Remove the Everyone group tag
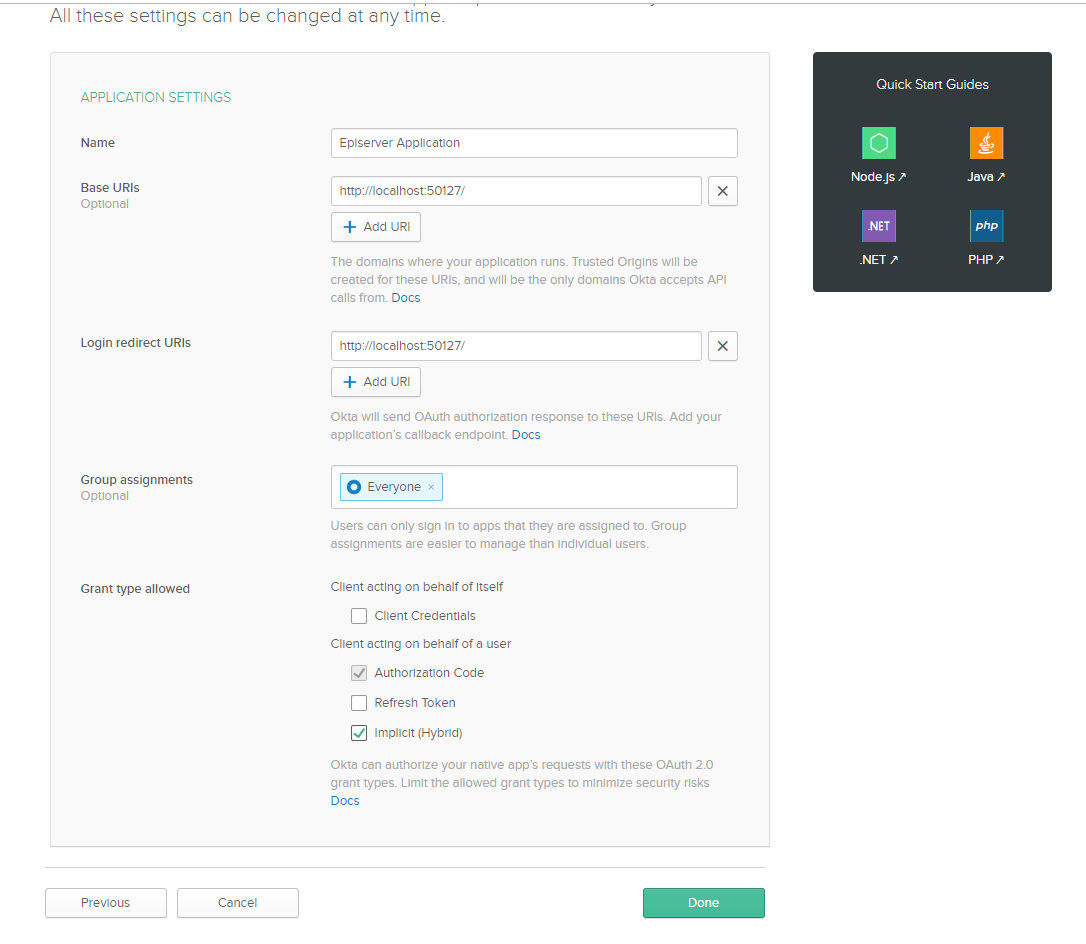Image resolution: width=1086 pixels, height=944 pixels. click(431, 487)
